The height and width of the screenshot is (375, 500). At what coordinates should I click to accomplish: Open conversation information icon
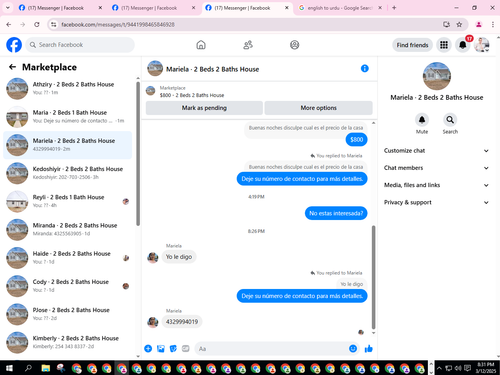(x=365, y=68)
